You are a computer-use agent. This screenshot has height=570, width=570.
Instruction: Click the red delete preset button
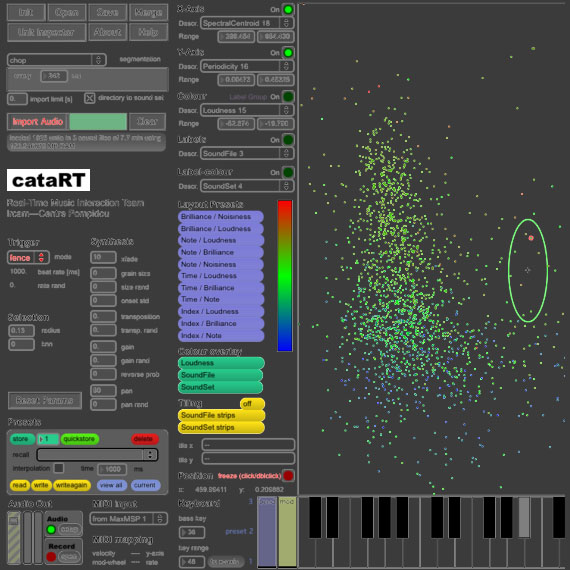[145, 439]
